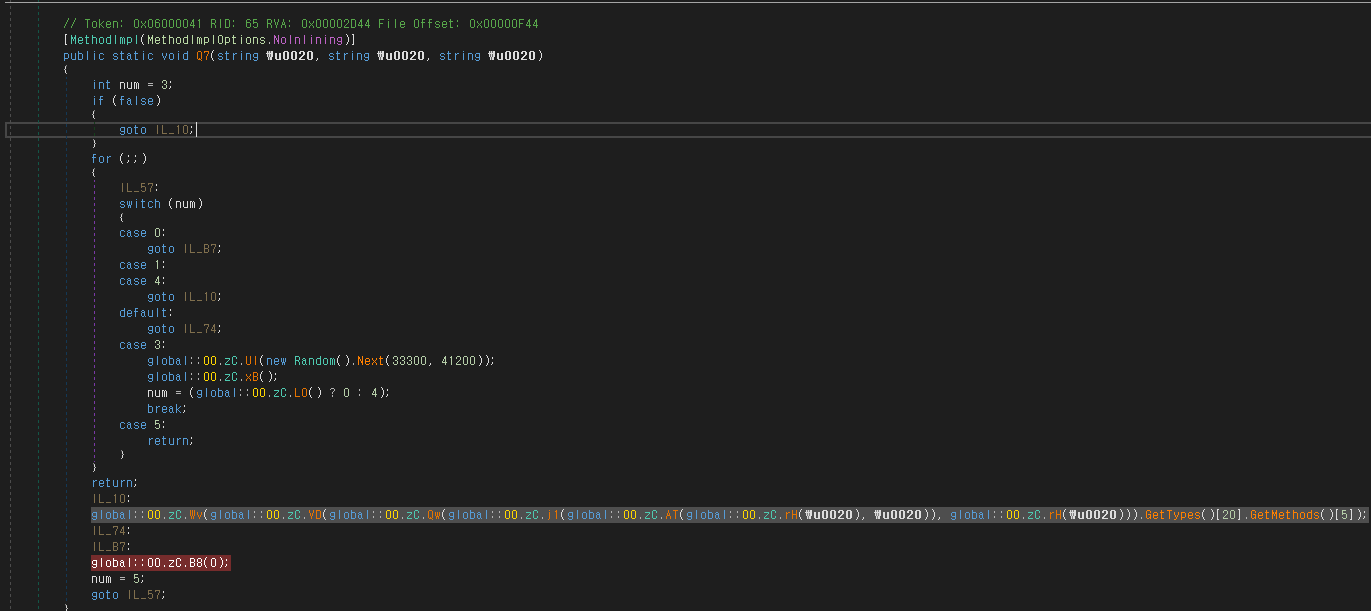Click the Token comment line at top
The image size is (1371, 611).
(303, 23)
